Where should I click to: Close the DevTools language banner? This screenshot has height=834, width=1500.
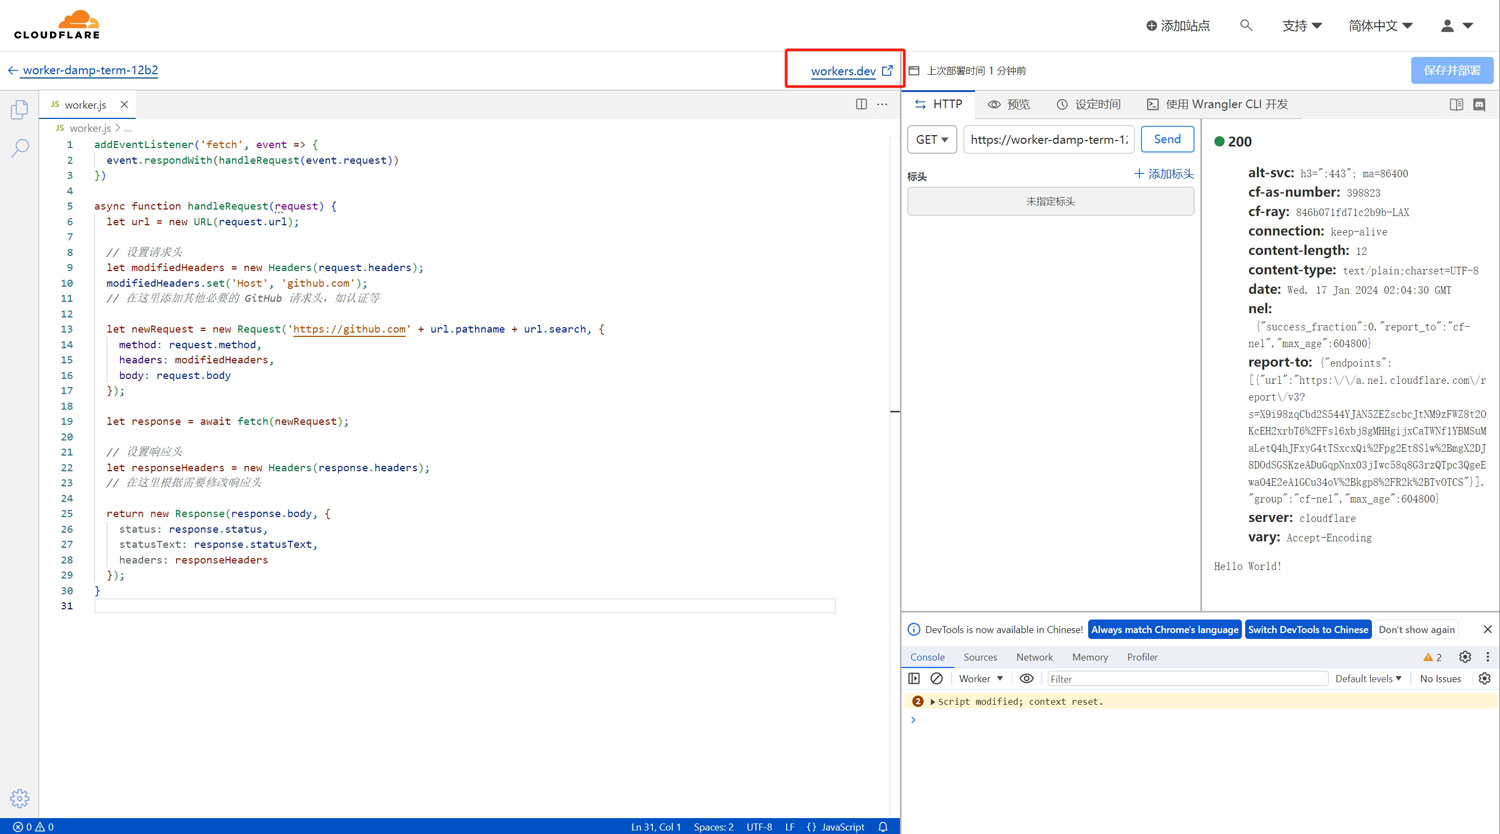point(1487,629)
